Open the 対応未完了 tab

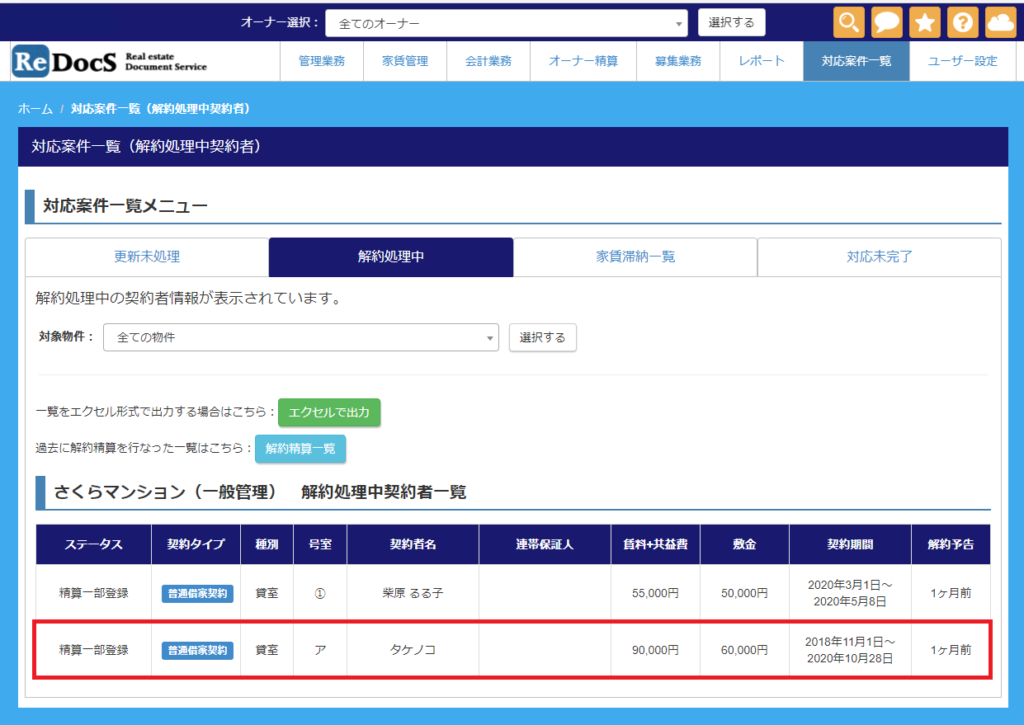879,257
